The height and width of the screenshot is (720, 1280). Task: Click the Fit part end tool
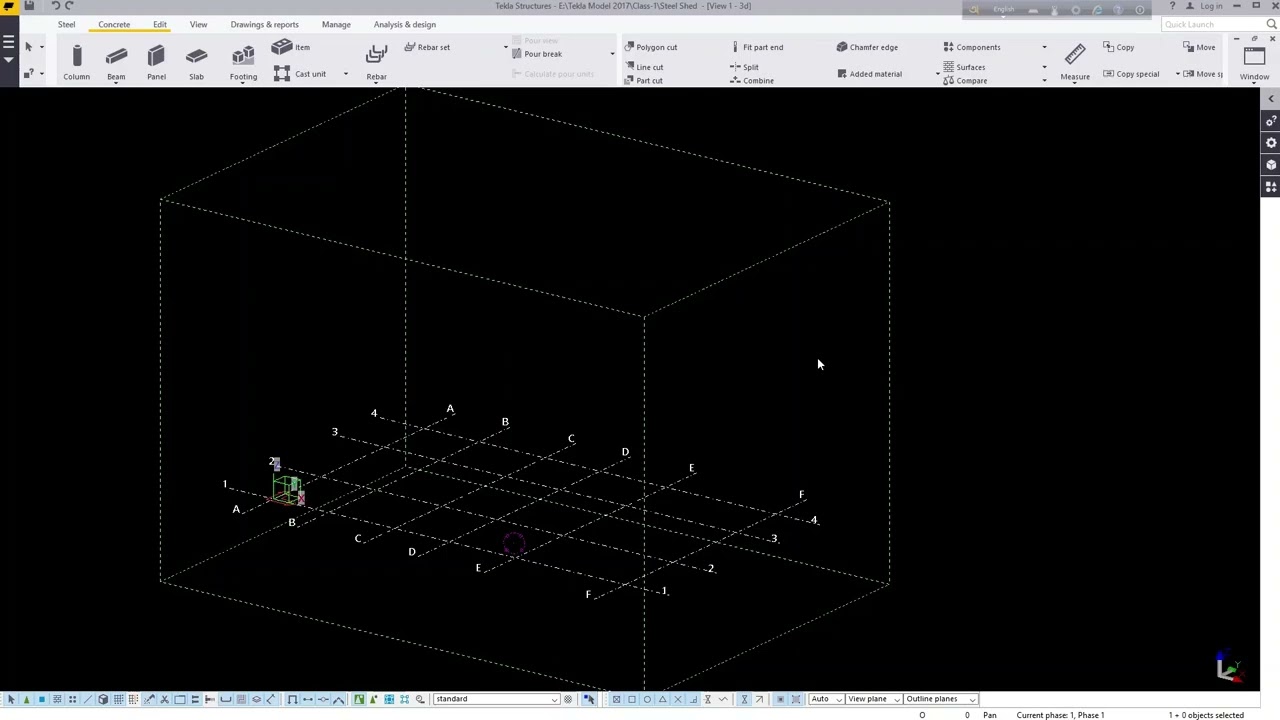[757, 47]
